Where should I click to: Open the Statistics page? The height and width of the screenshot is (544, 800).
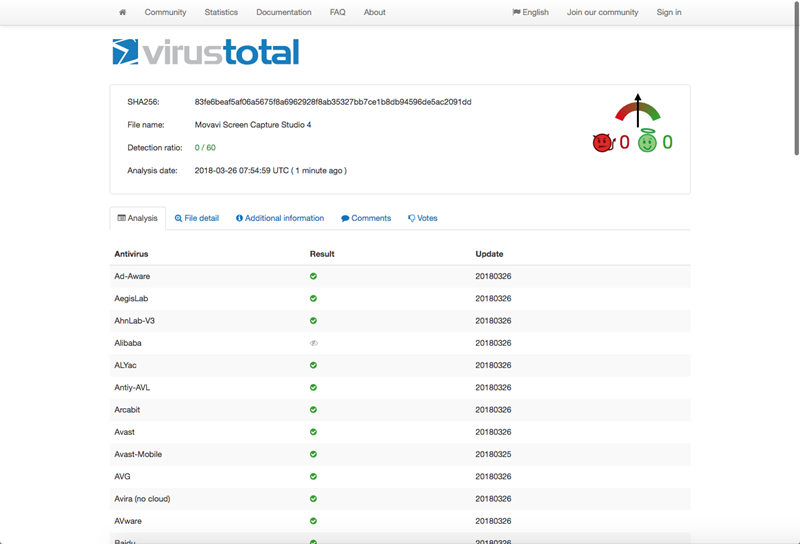(x=221, y=12)
